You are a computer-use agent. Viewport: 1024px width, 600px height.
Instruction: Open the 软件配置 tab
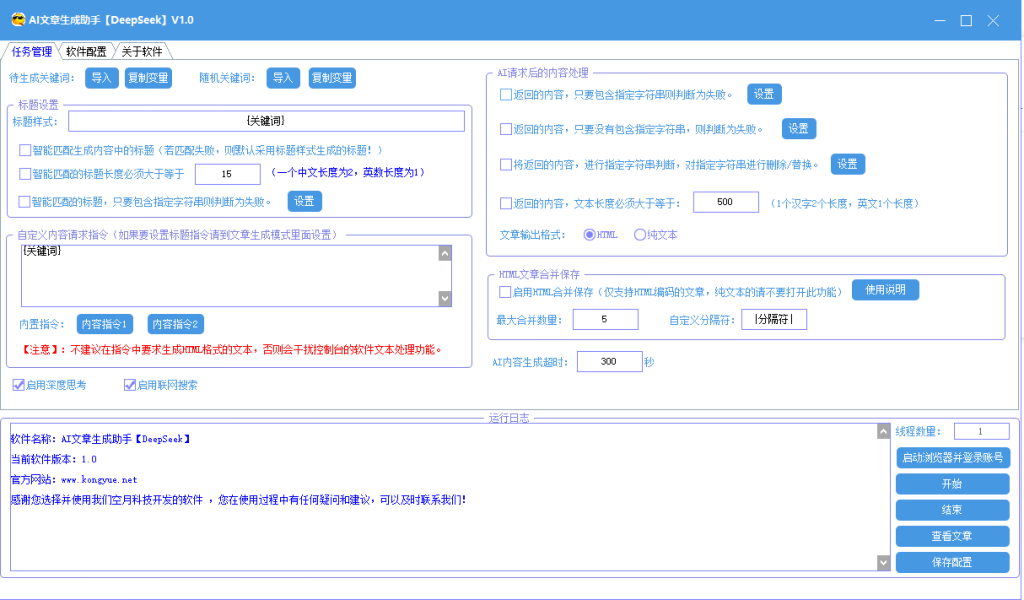pyautogui.click(x=86, y=52)
